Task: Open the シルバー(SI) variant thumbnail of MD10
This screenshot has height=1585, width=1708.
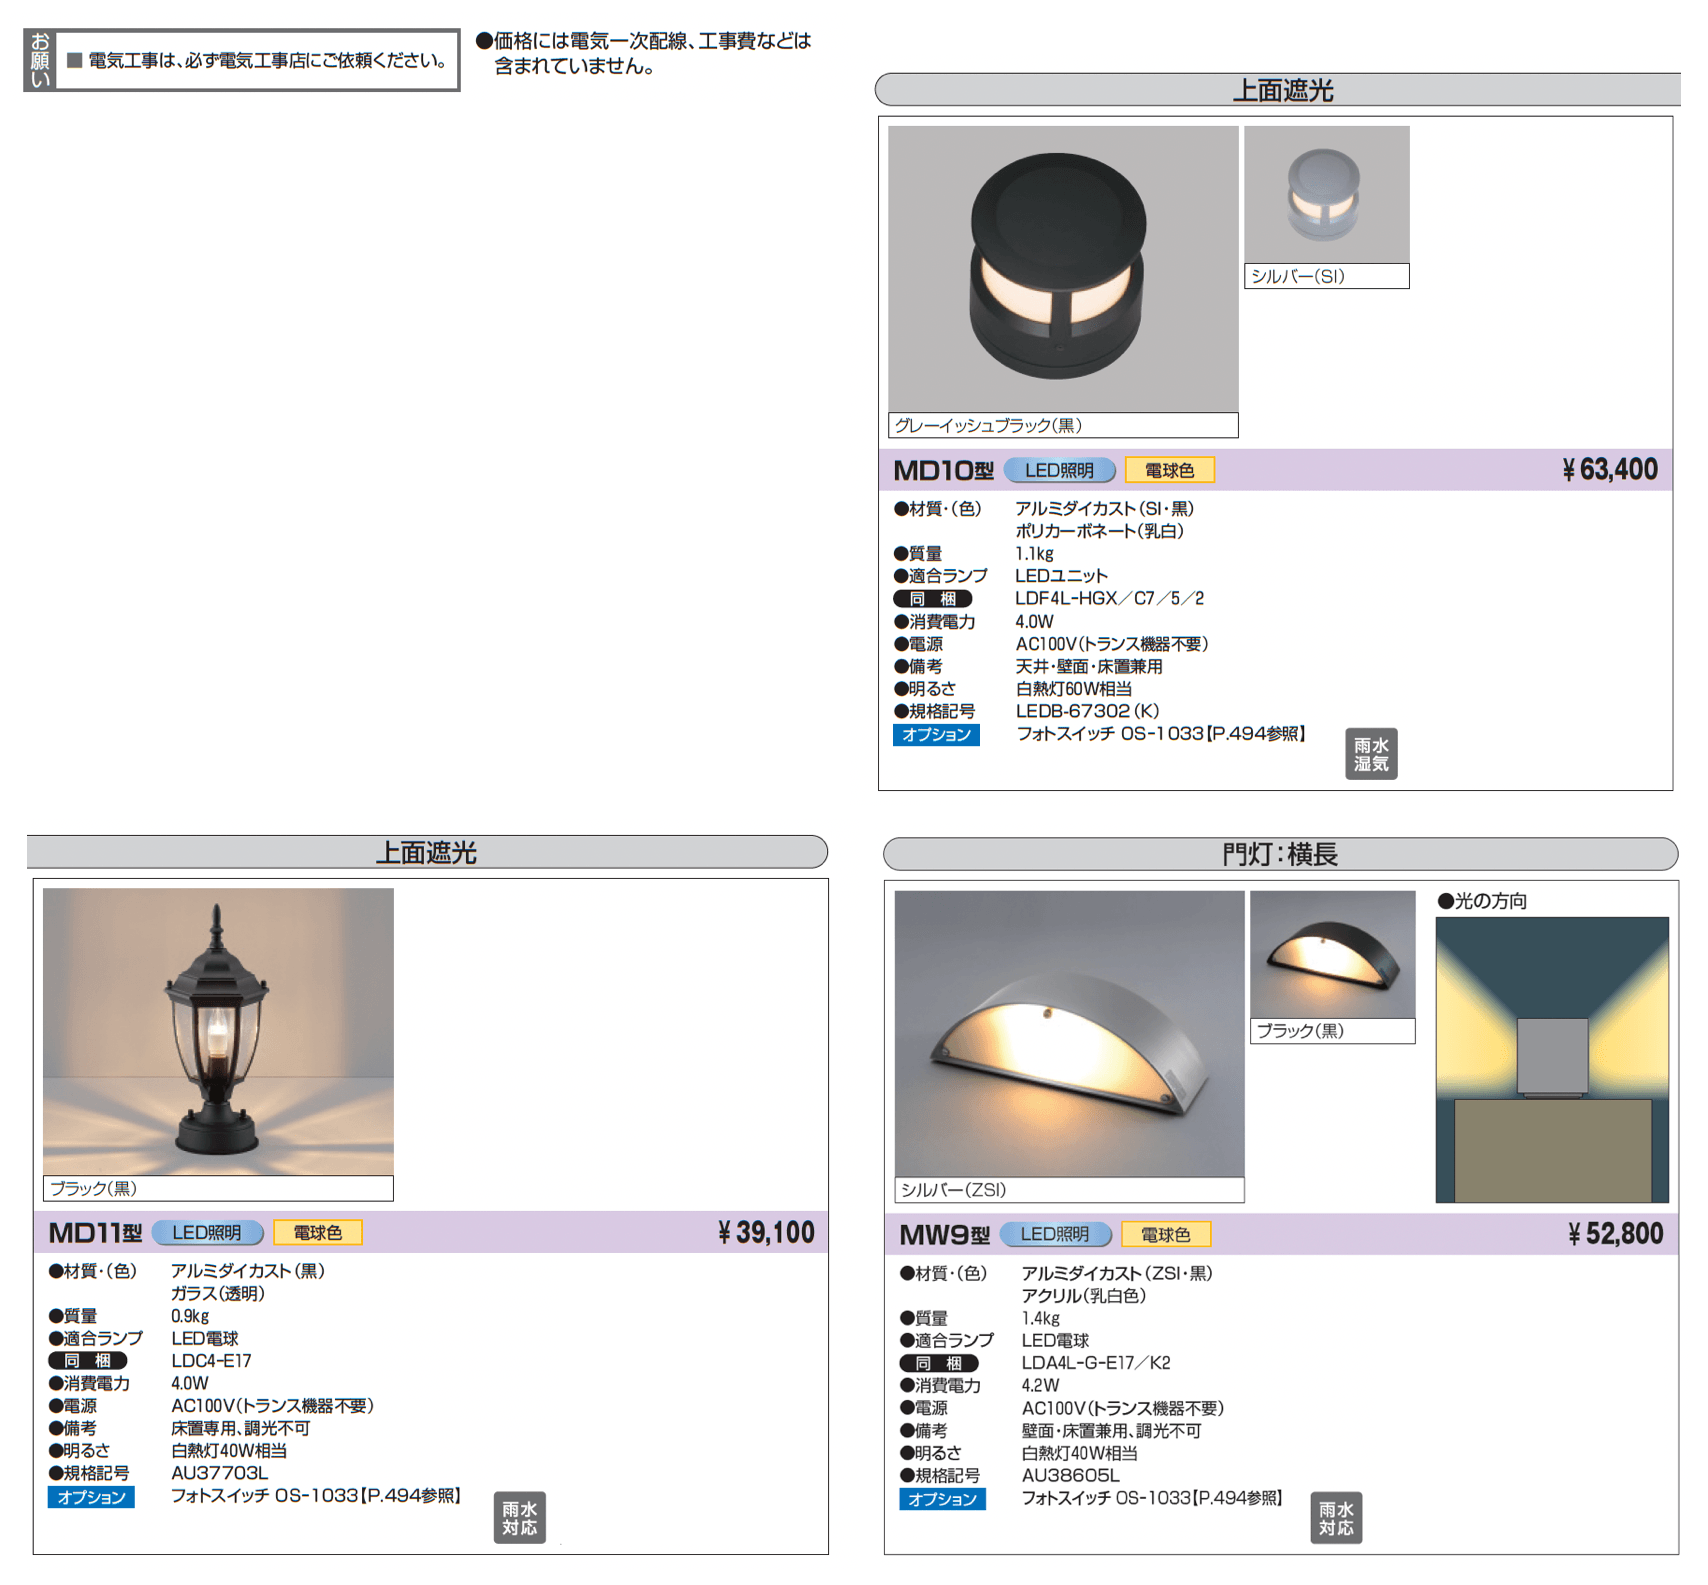Action: click(x=1326, y=196)
